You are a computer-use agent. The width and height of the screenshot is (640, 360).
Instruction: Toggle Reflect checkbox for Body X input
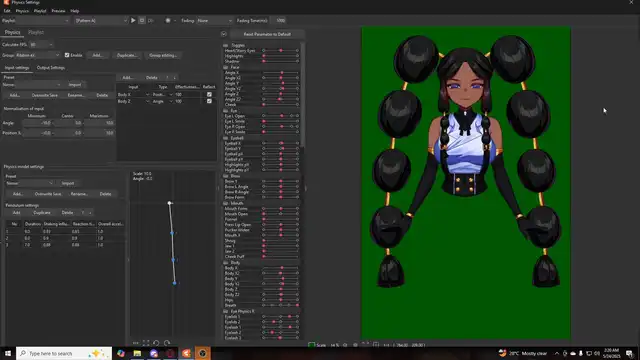click(209, 94)
